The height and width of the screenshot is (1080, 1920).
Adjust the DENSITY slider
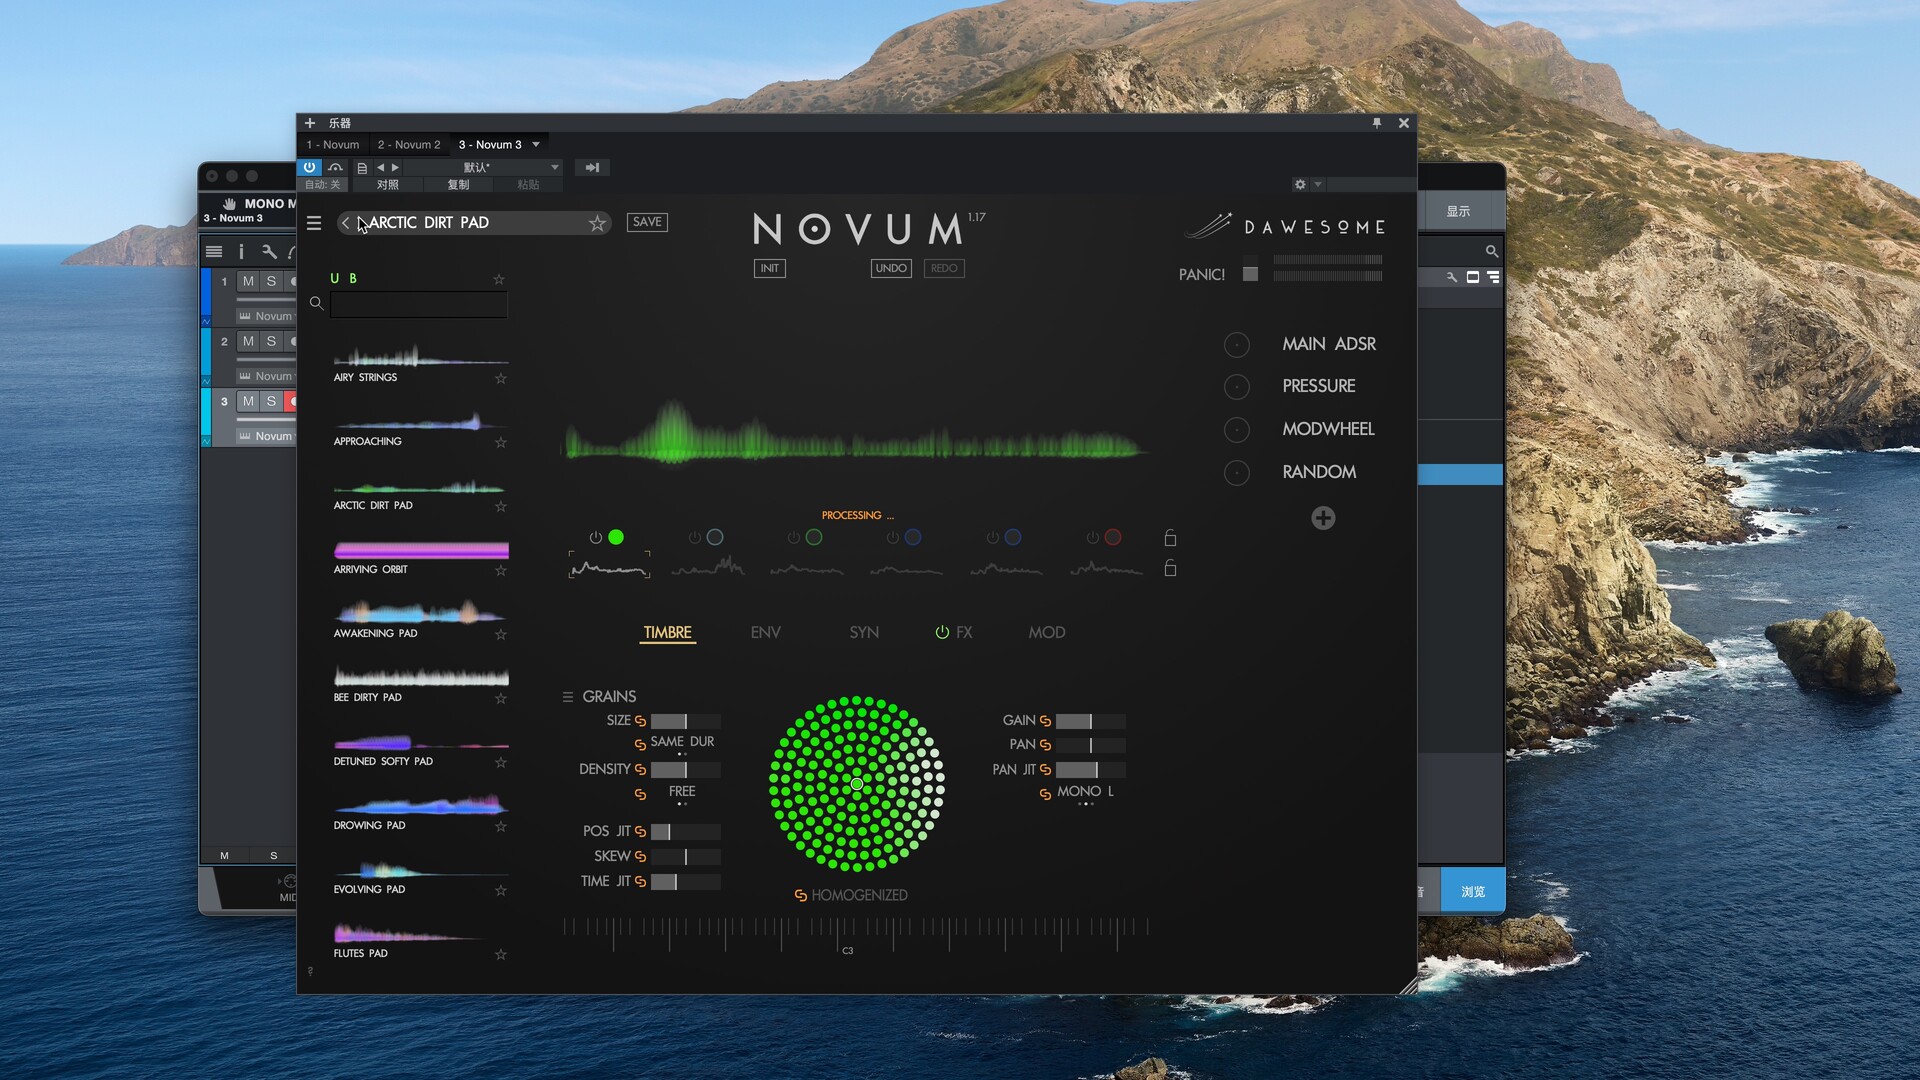coord(685,769)
